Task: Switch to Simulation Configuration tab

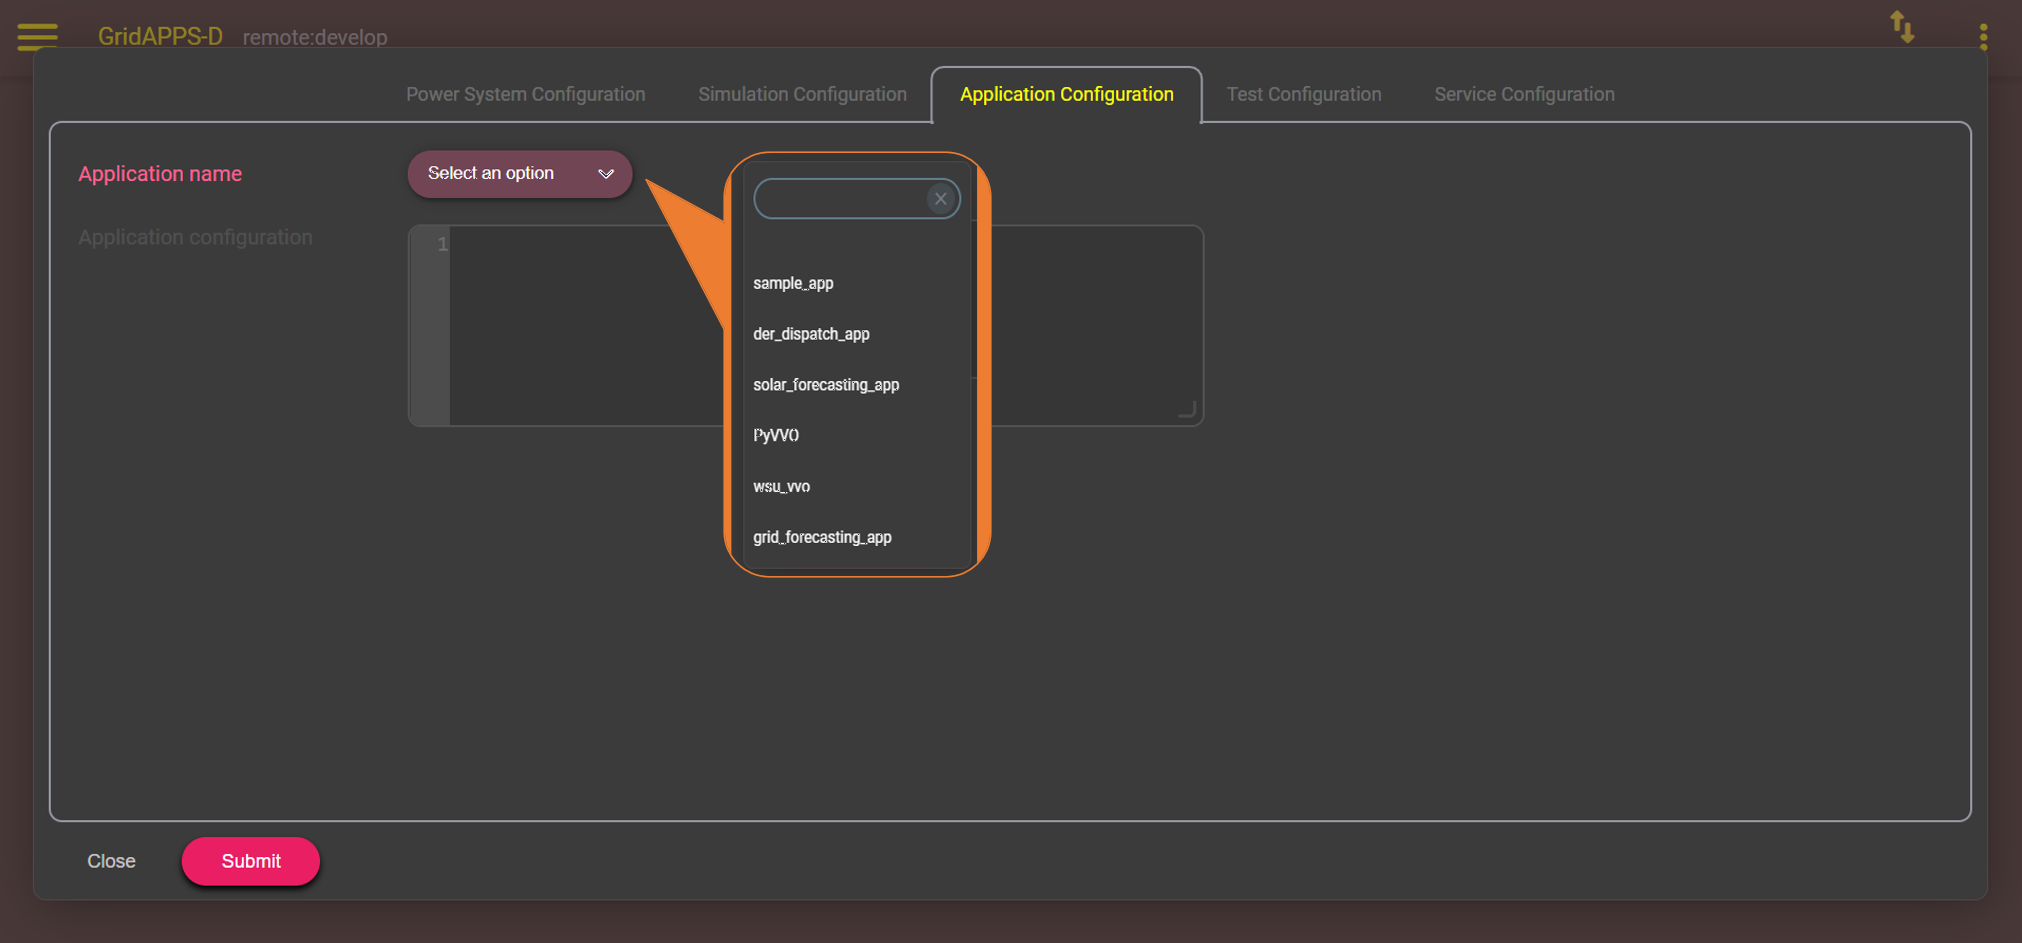Action: pos(802,94)
